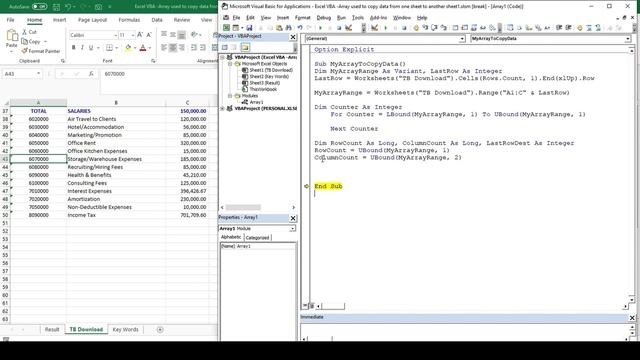
Task: Align text left in Excel ribbon
Action: (x=164, y=48)
